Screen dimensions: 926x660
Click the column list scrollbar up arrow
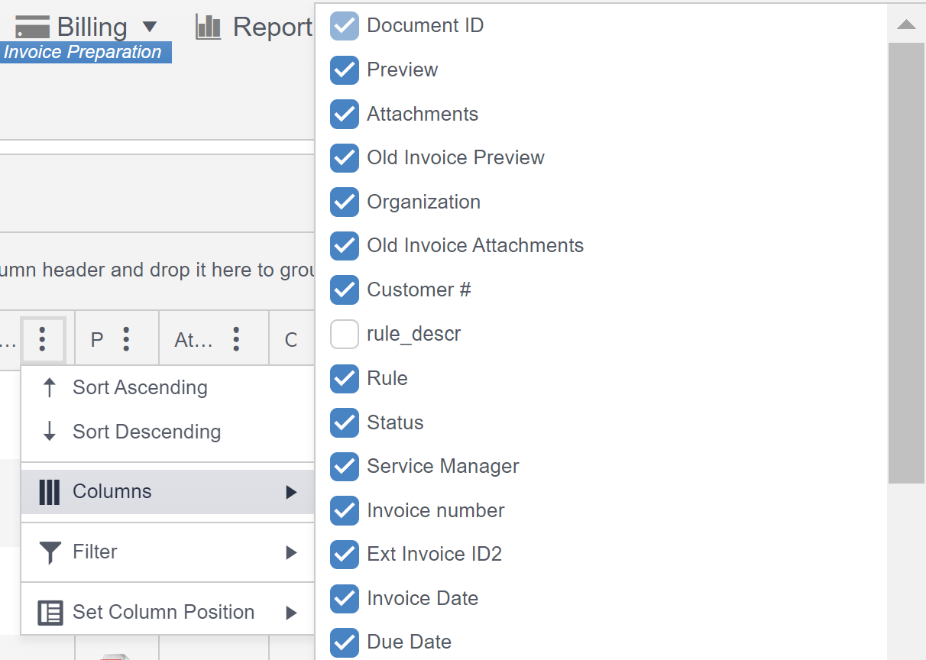pyautogui.click(x=906, y=24)
